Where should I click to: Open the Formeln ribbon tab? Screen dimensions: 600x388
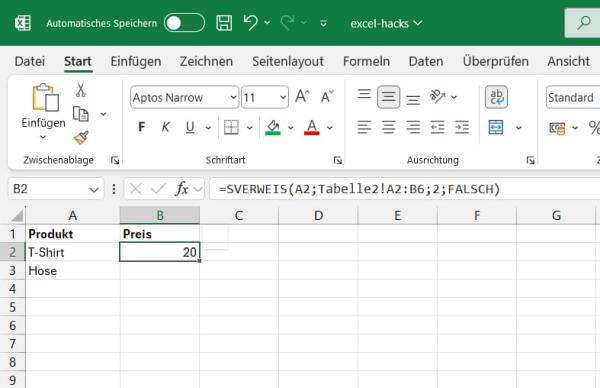click(x=366, y=61)
